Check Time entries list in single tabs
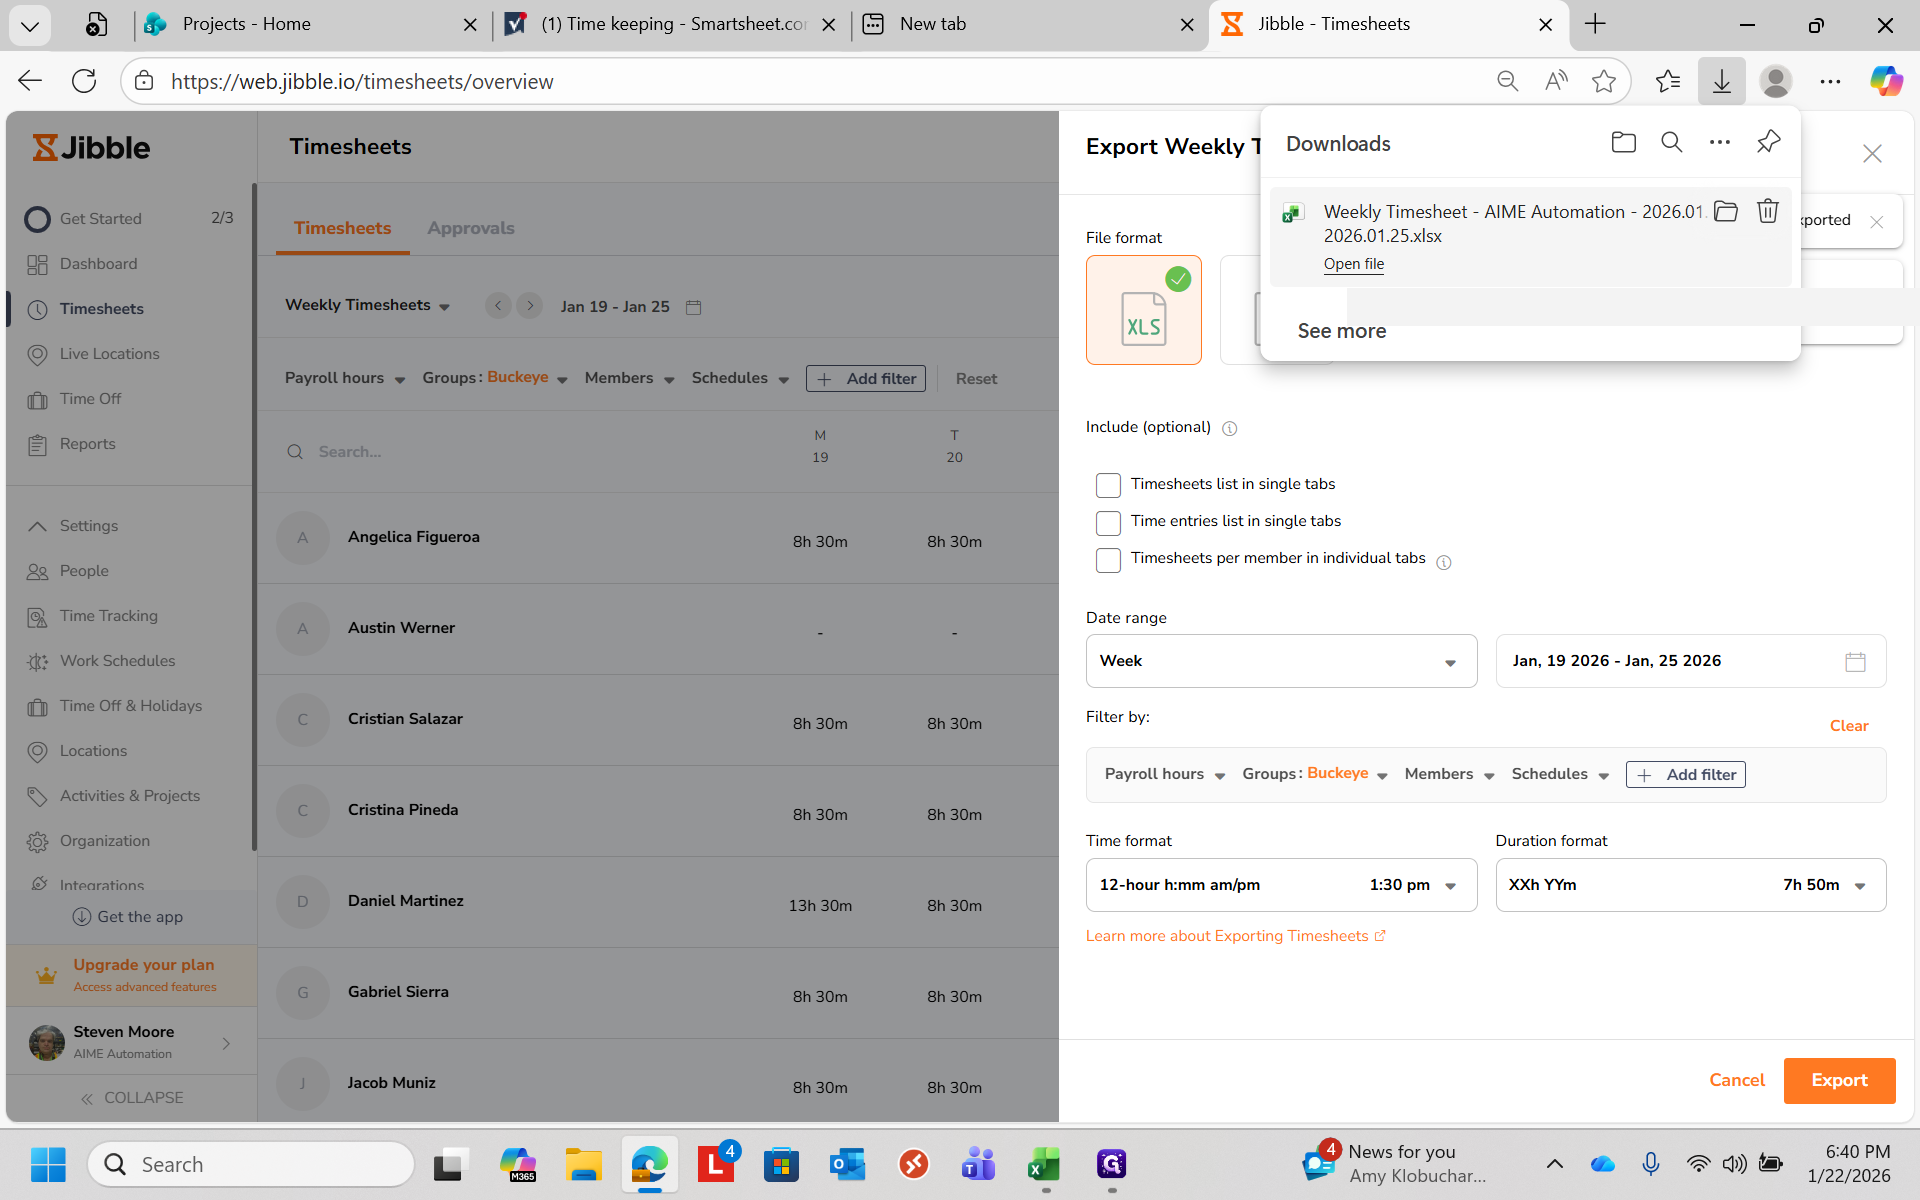Viewport: 1920px width, 1200px height. pos(1108,522)
